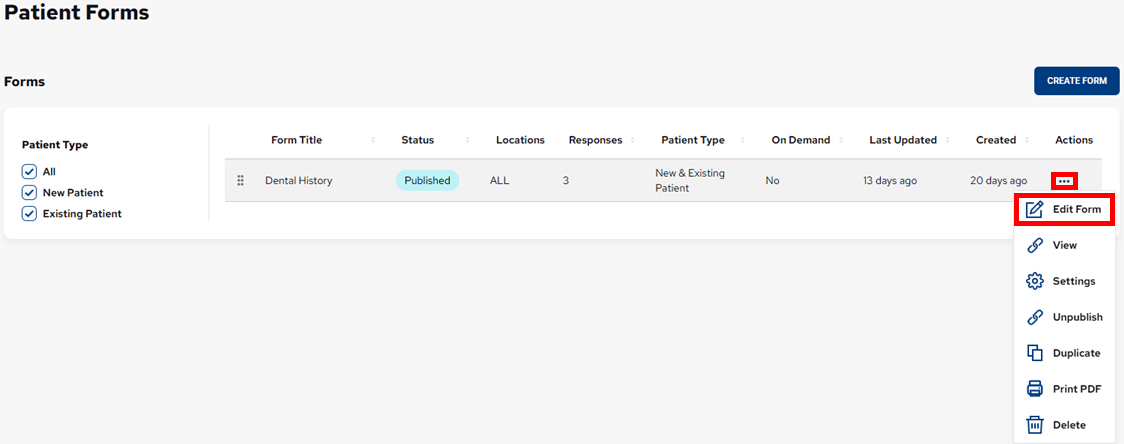Click the Edit Form pencil icon
1124x444 pixels.
(x=1035, y=209)
